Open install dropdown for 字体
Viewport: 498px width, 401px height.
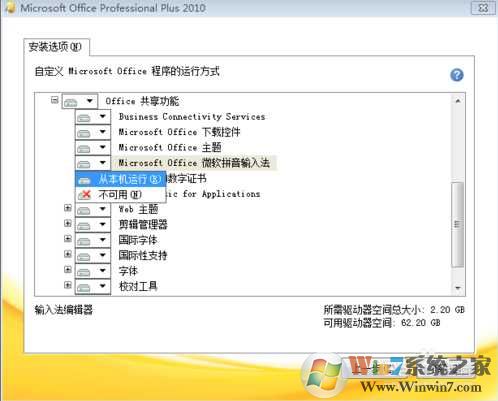(93, 271)
